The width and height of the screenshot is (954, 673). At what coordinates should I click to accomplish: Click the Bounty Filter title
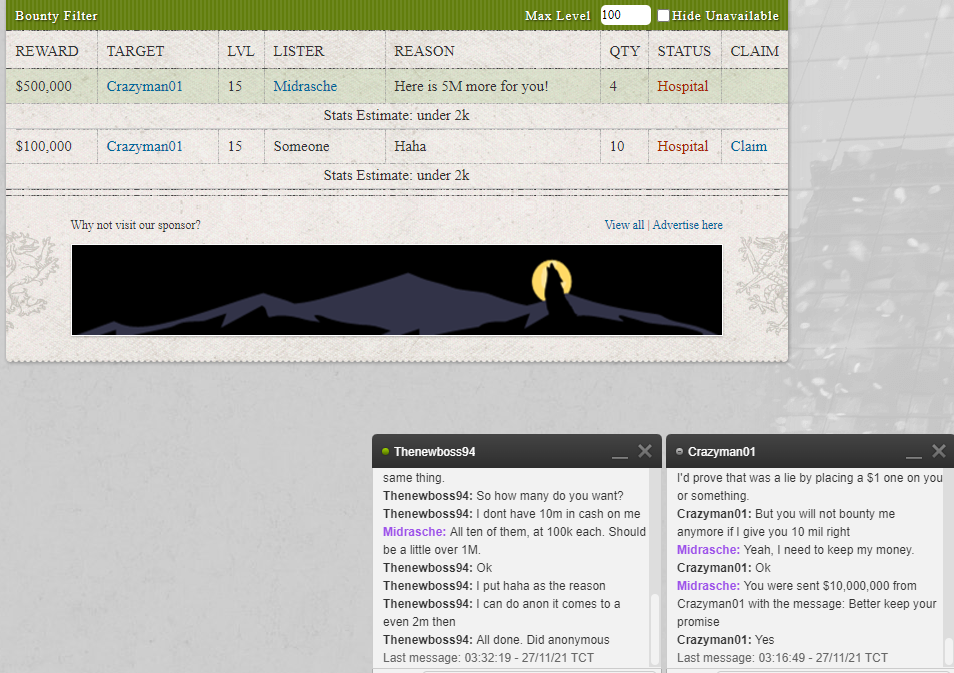56,16
